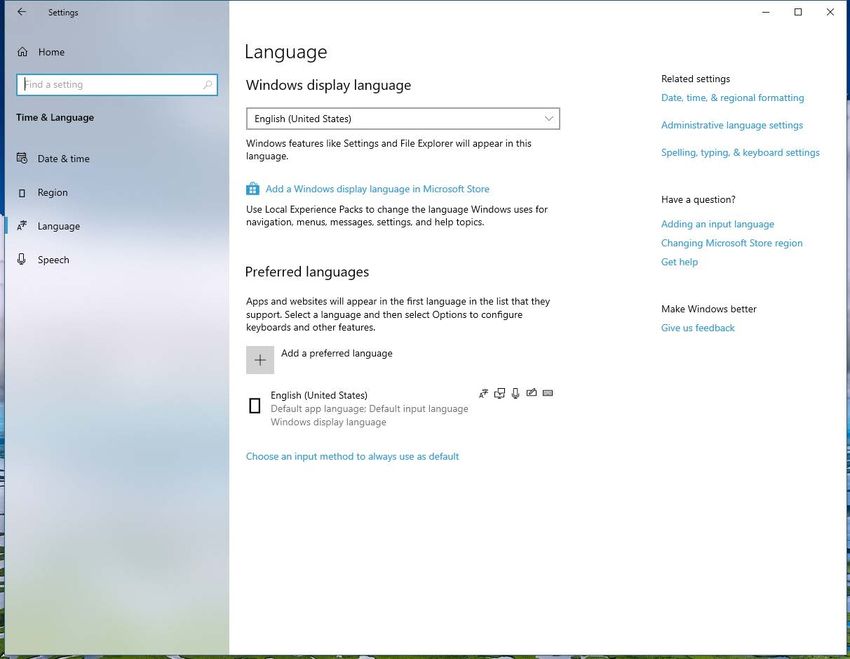Select Language in the sidebar

[116, 226]
